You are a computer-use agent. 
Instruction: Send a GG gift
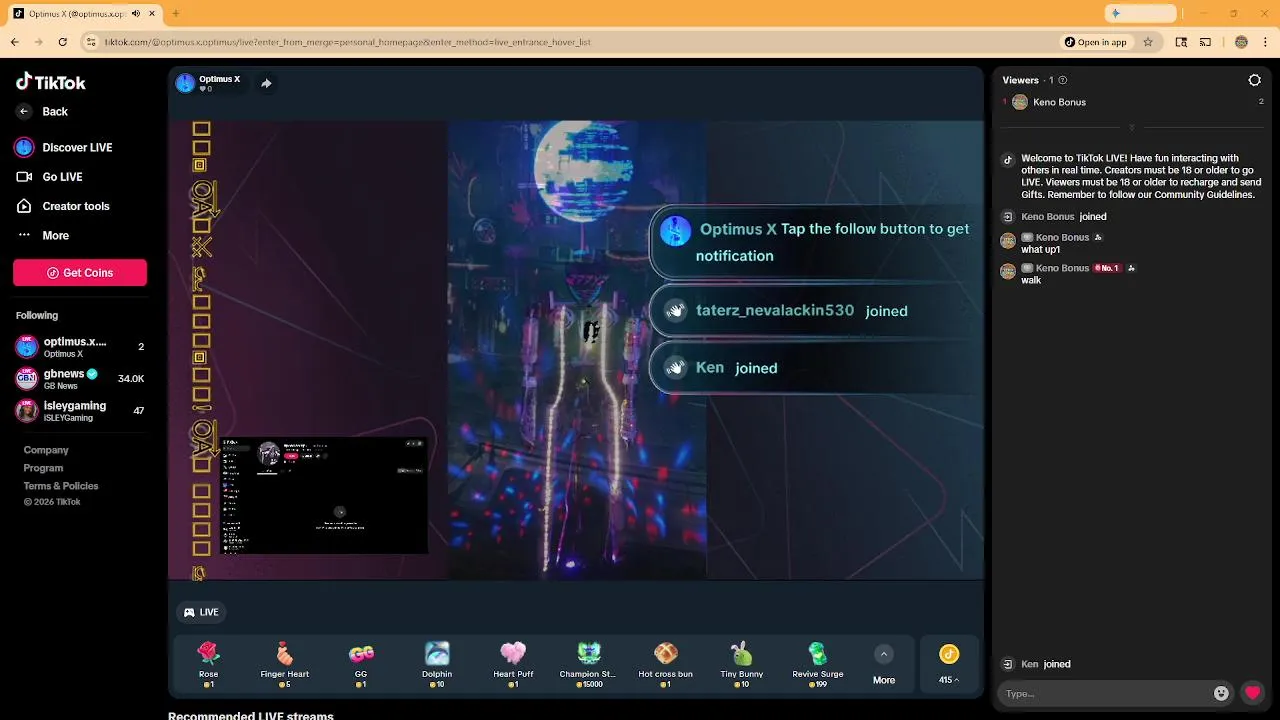click(361, 665)
